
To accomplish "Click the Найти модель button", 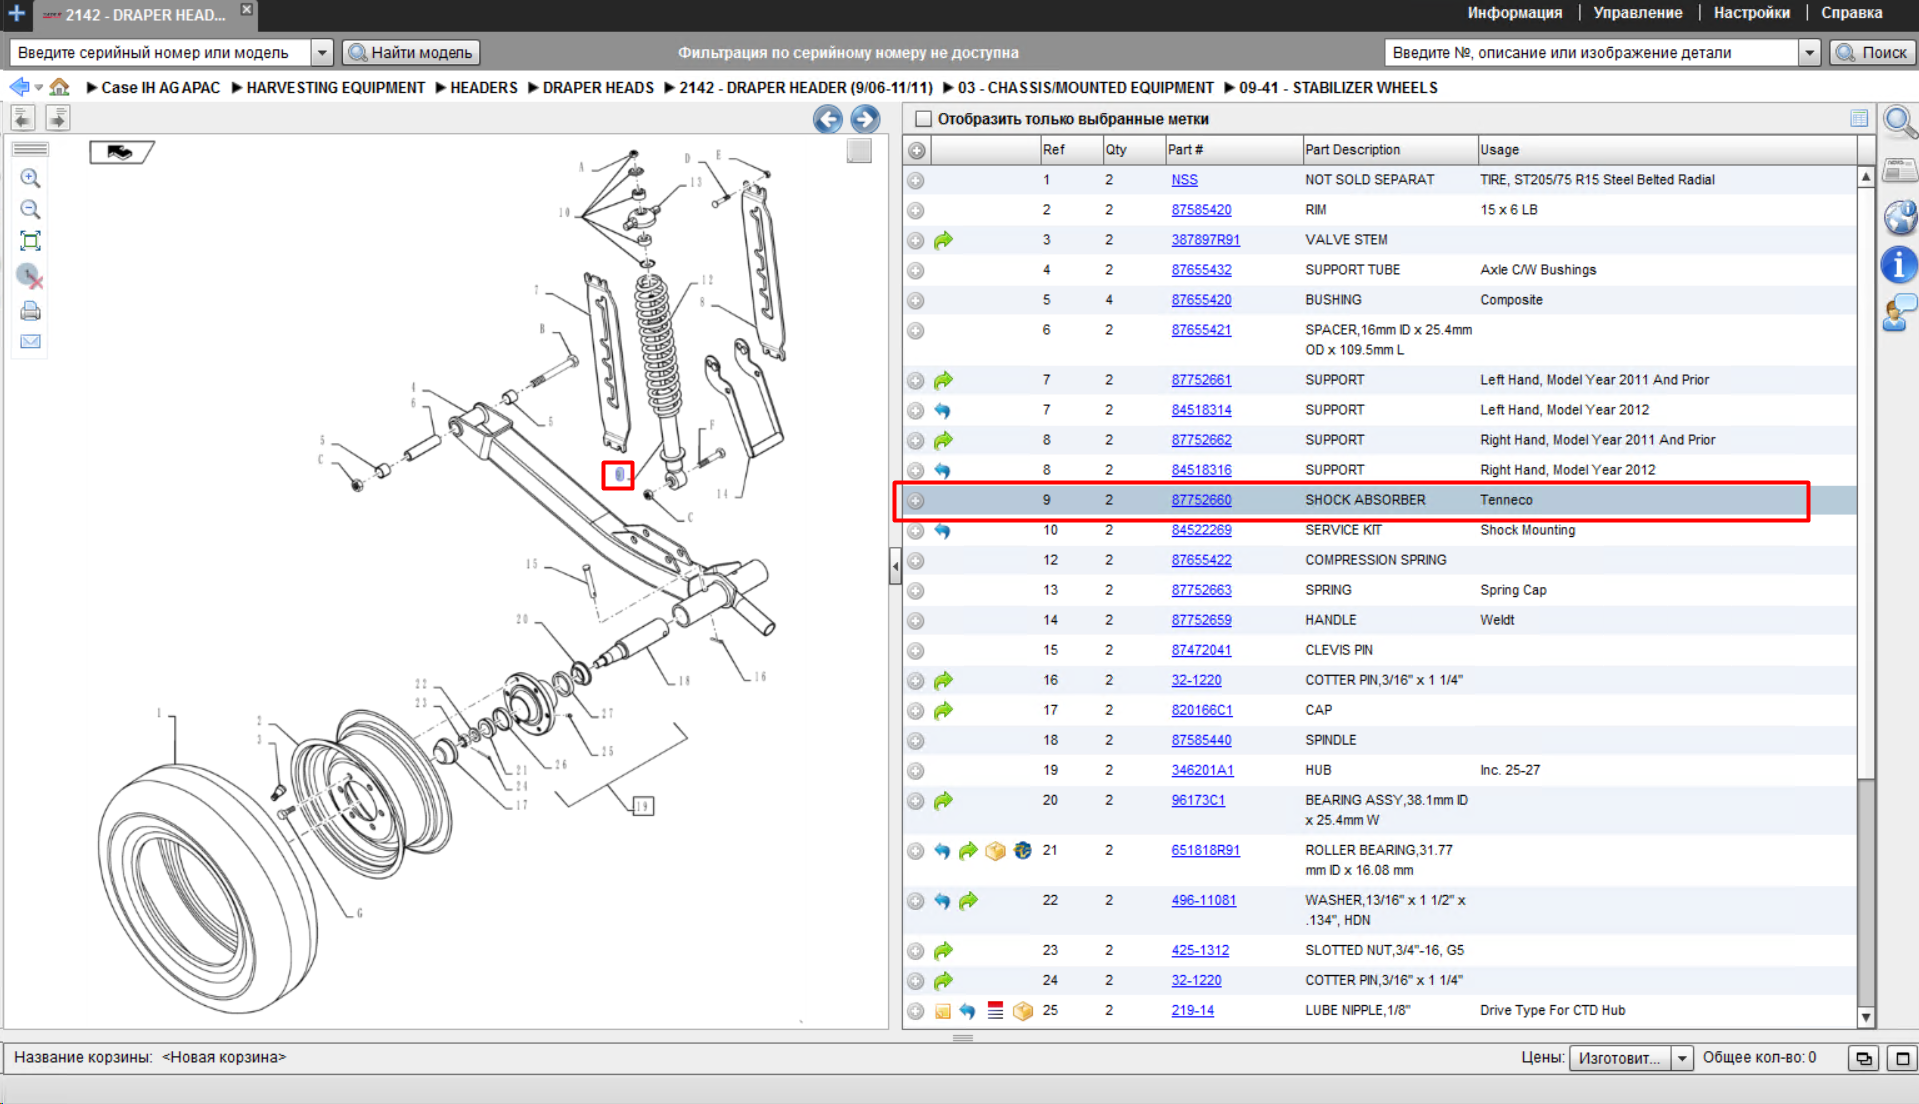I will pos(411,52).
